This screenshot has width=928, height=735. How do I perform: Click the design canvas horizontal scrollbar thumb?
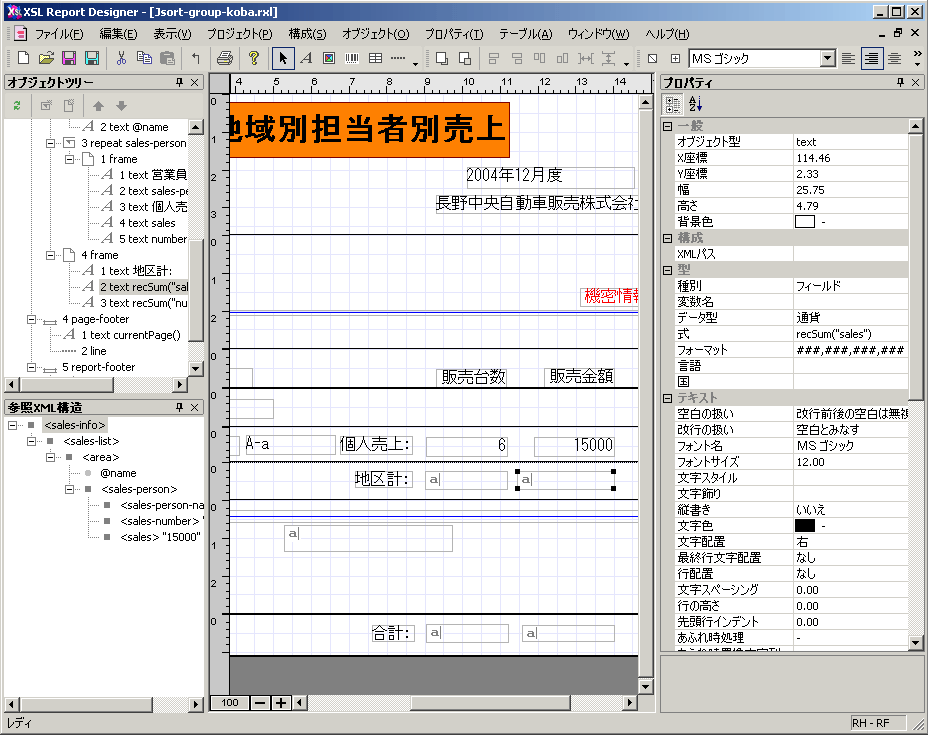[490, 702]
